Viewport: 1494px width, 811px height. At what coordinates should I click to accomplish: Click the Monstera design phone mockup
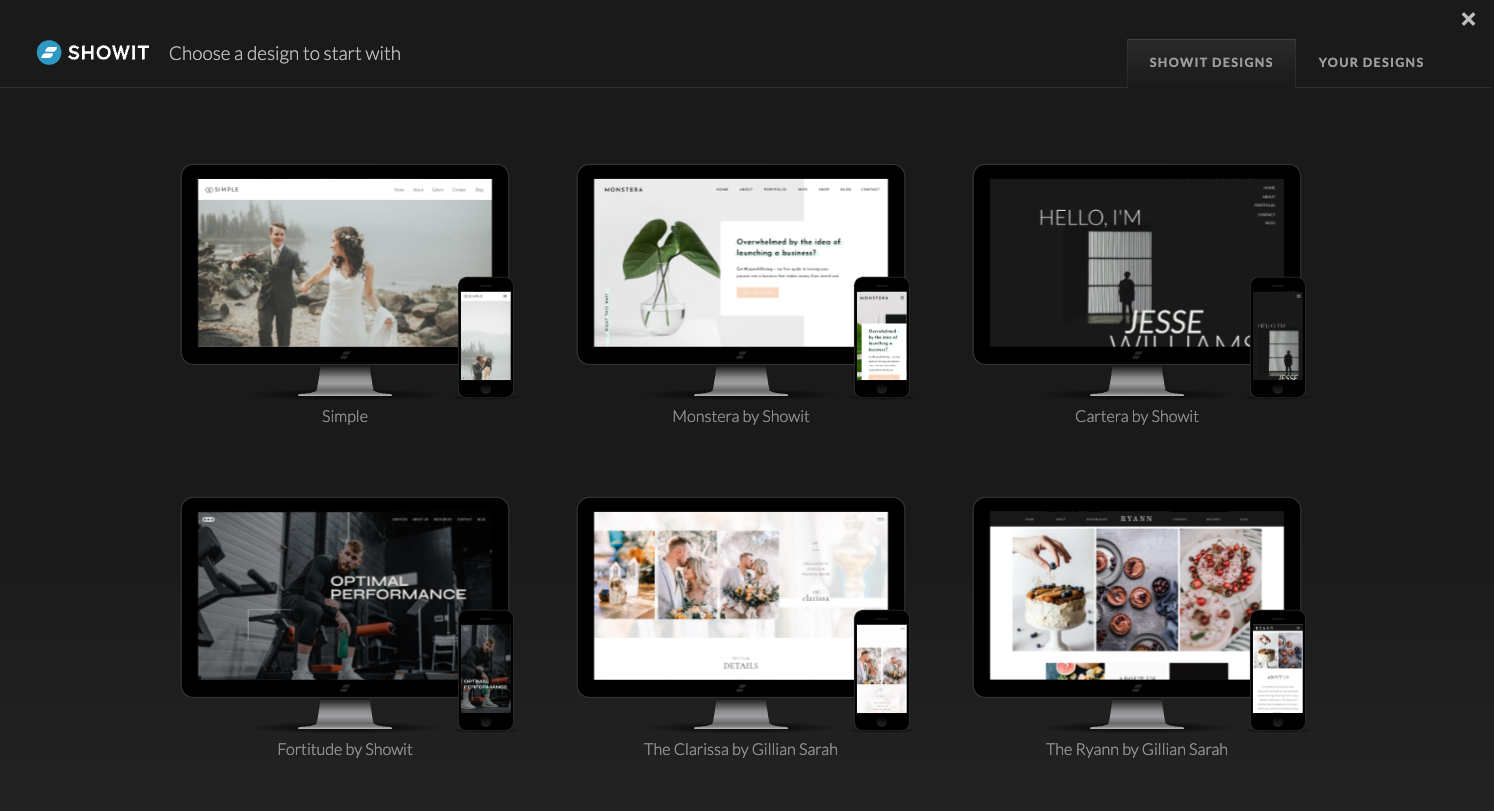[x=882, y=338]
